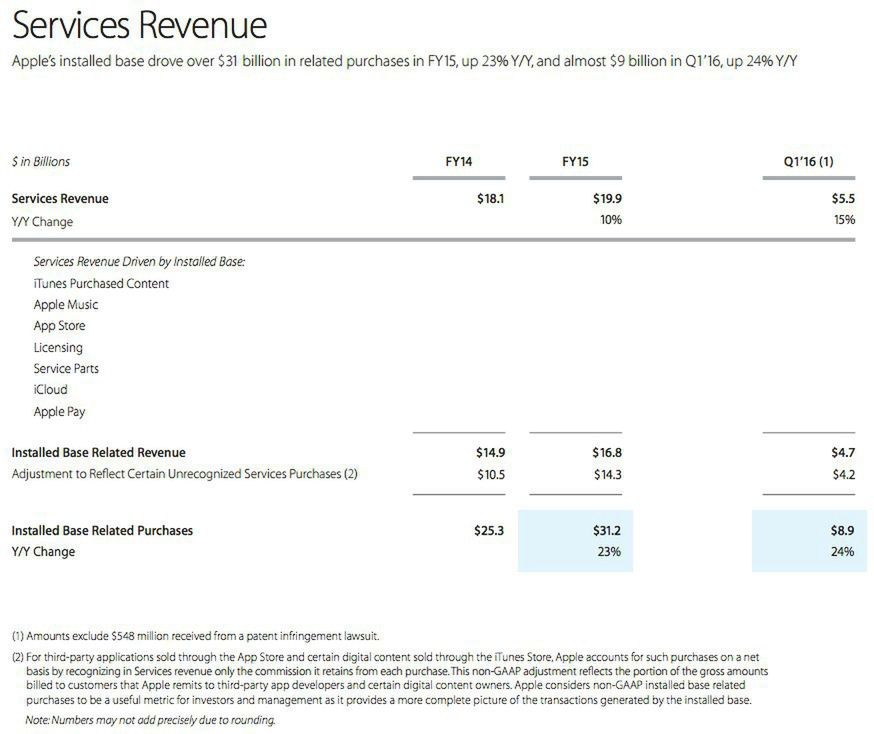874x734 pixels.
Task: Select the 15% Y/Y Change figure
Action: click(844, 220)
